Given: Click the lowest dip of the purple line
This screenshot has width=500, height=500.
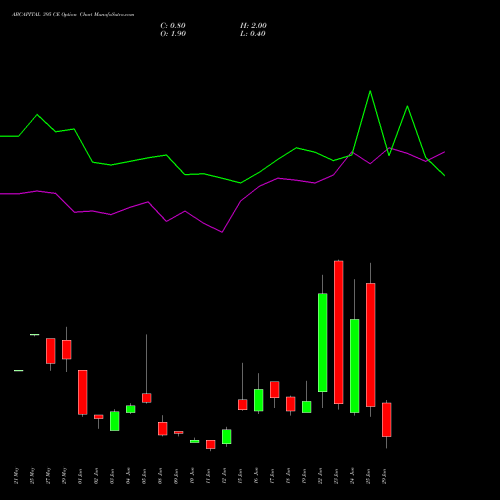Looking at the screenshot, I should pyautogui.click(x=222, y=232).
